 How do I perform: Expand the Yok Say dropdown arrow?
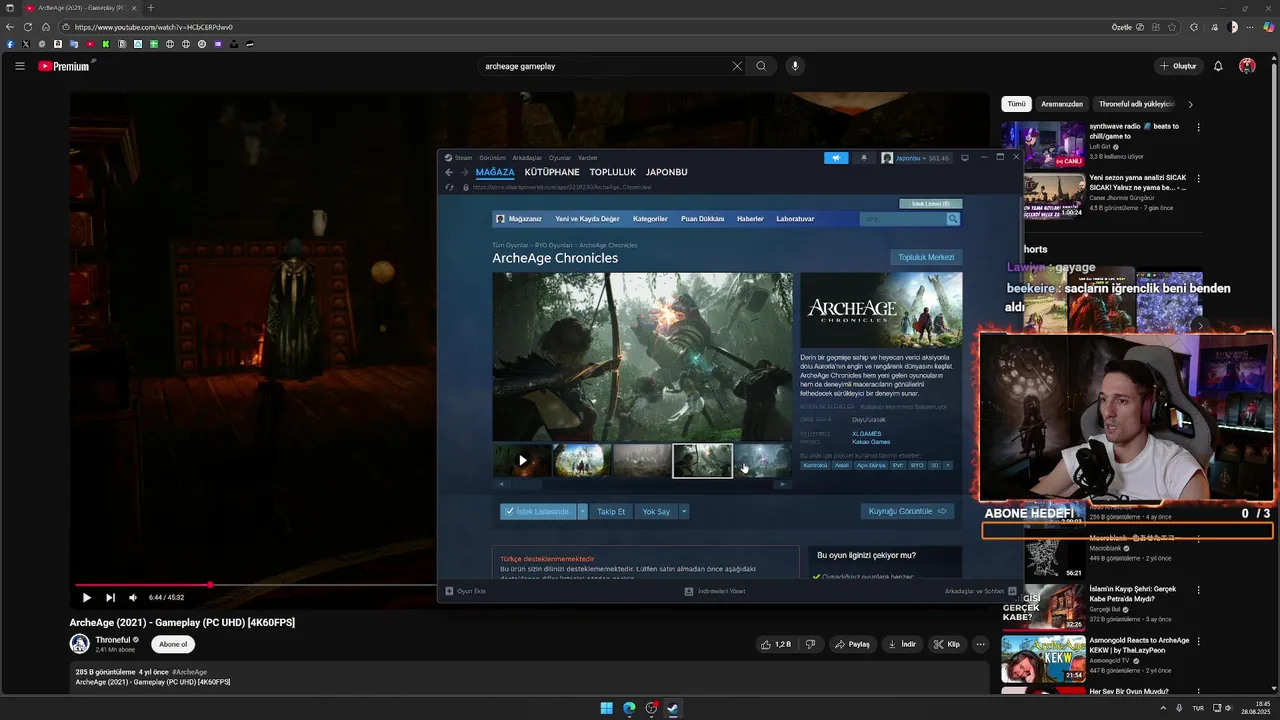[x=684, y=511]
